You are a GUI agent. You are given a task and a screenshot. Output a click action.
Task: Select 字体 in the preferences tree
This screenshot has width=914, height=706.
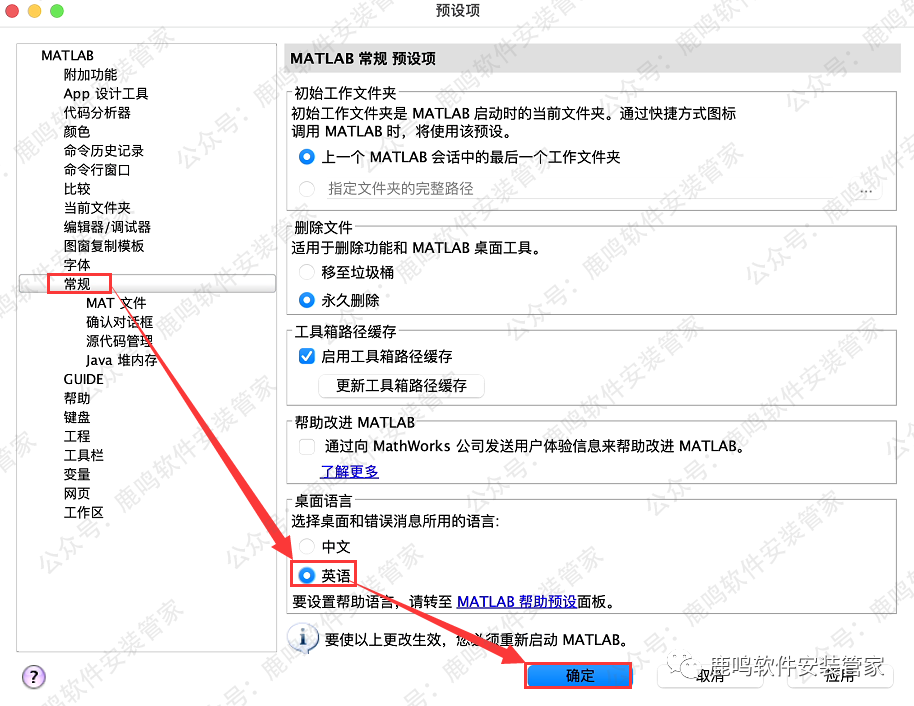coord(77,265)
